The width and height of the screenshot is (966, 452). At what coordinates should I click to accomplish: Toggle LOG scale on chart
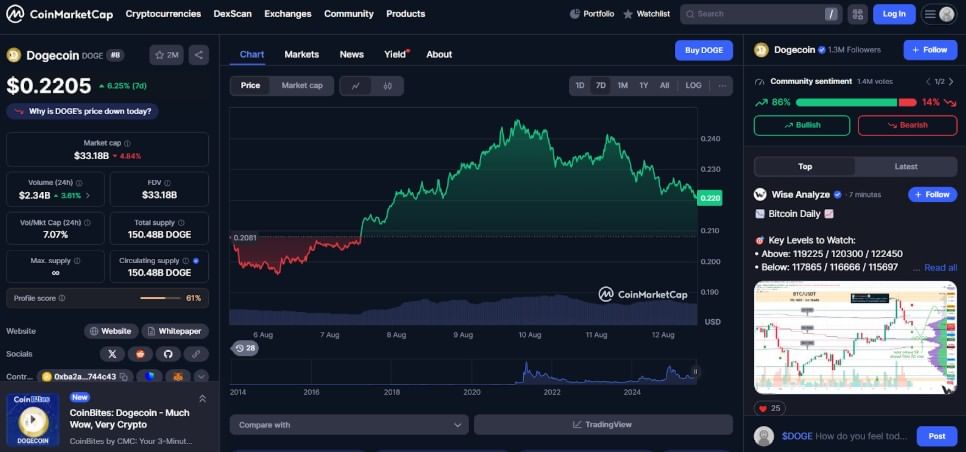(694, 86)
